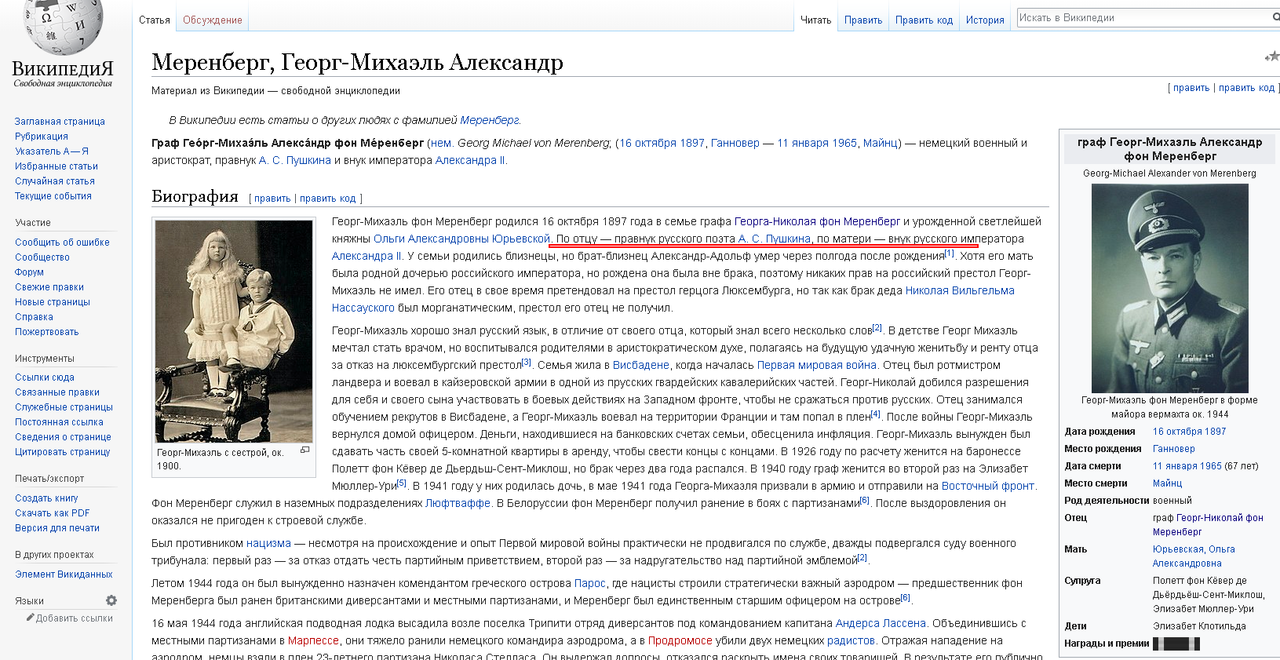Viewport: 1280px width, 660px height.
Task: Open languages settings gear icon
Action: click(111, 600)
